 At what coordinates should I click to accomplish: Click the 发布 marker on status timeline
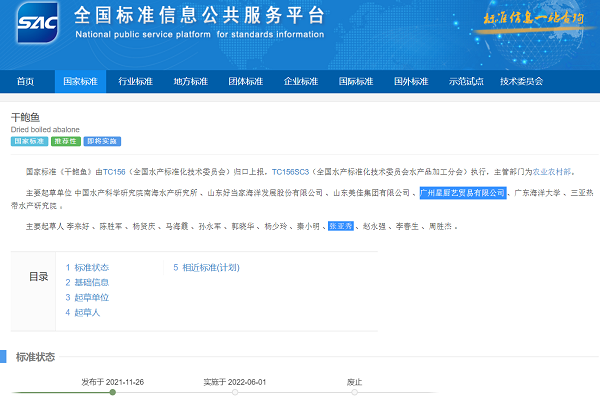tap(112, 392)
